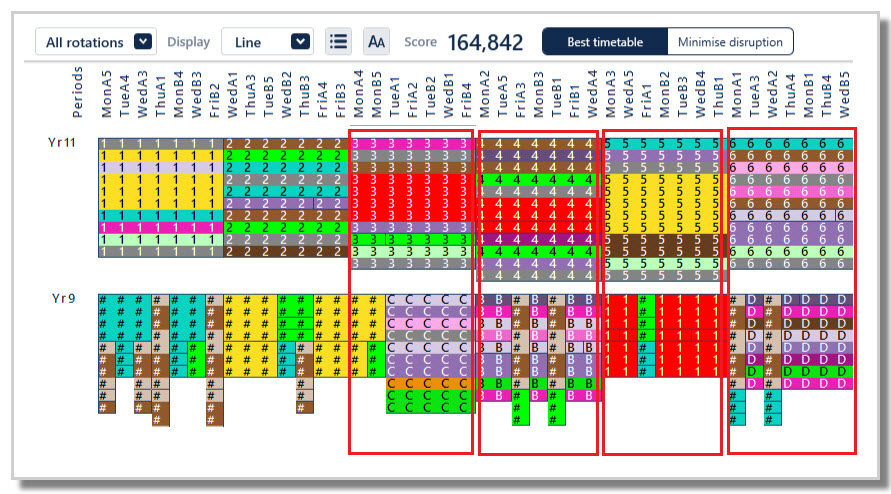Click the WedB5 period column header
Image resolution: width=891 pixels, height=494 pixels.
coord(844,94)
